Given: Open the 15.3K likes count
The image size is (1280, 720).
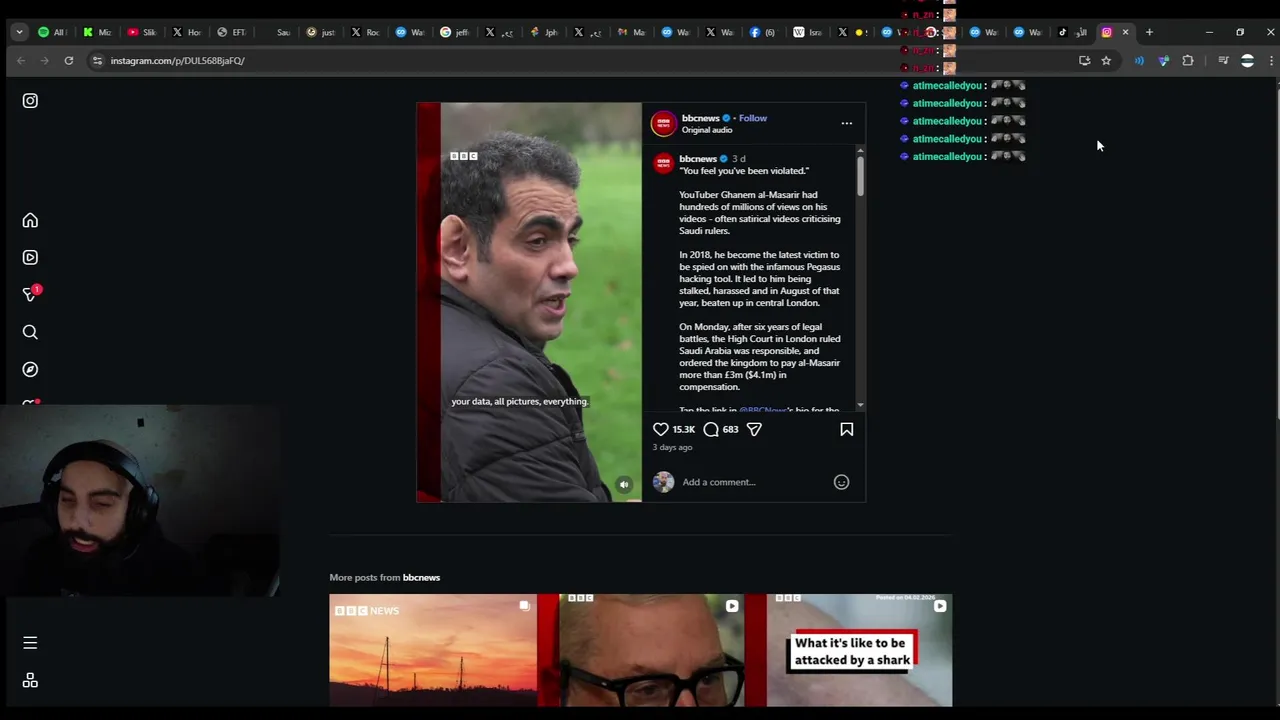Looking at the screenshot, I should coord(683,429).
